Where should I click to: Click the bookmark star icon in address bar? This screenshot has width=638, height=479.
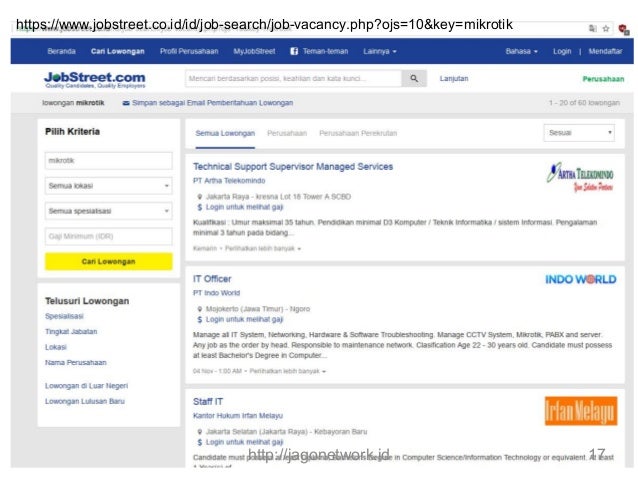click(605, 28)
